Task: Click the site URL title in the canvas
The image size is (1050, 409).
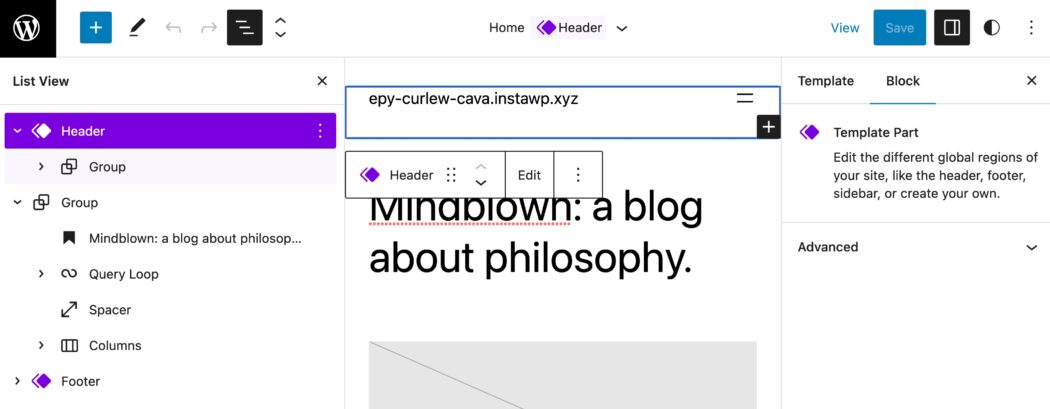Action: (473, 99)
